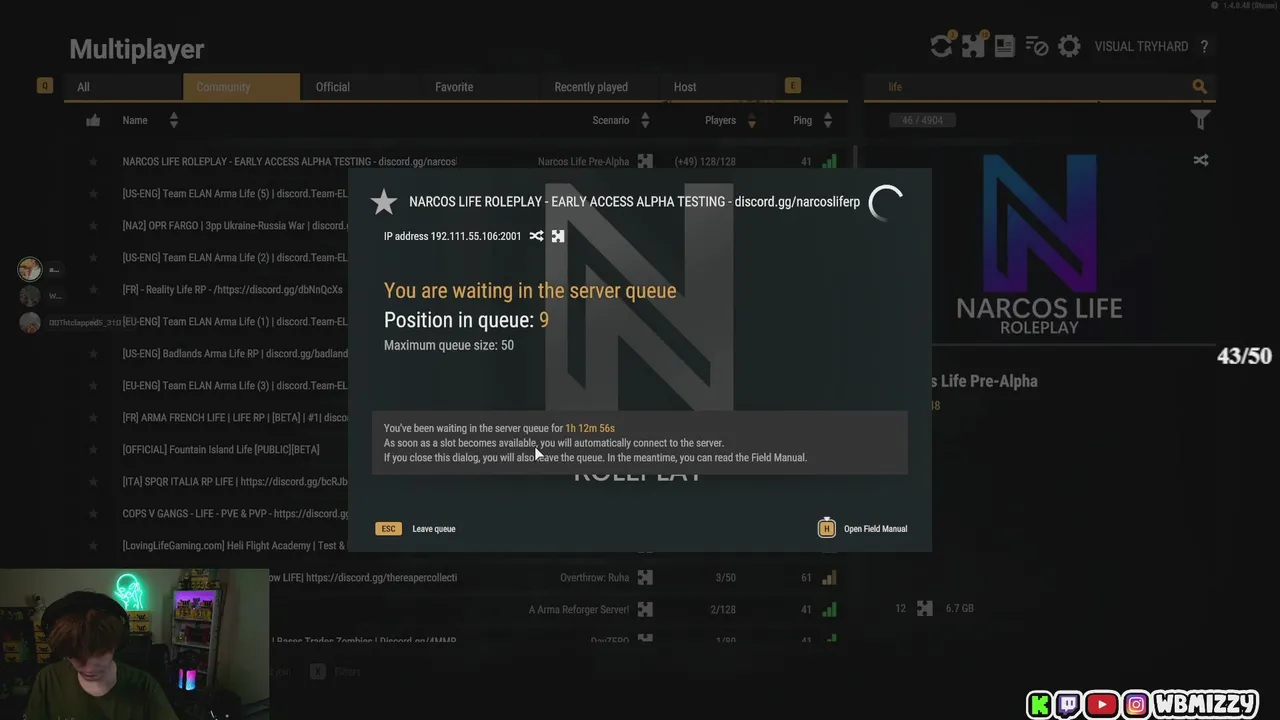Click mod puzzle icon next to IP address
The height and width of the screenshot is (720, 1280).
[x=558, y=236]
